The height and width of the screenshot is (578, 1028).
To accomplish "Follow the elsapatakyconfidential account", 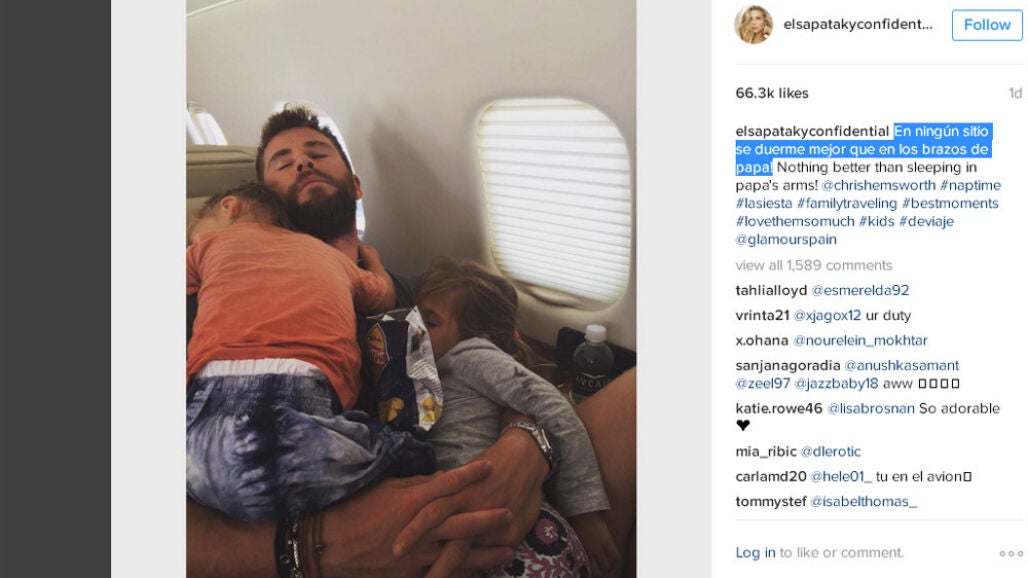I will (x=987, y=25).
